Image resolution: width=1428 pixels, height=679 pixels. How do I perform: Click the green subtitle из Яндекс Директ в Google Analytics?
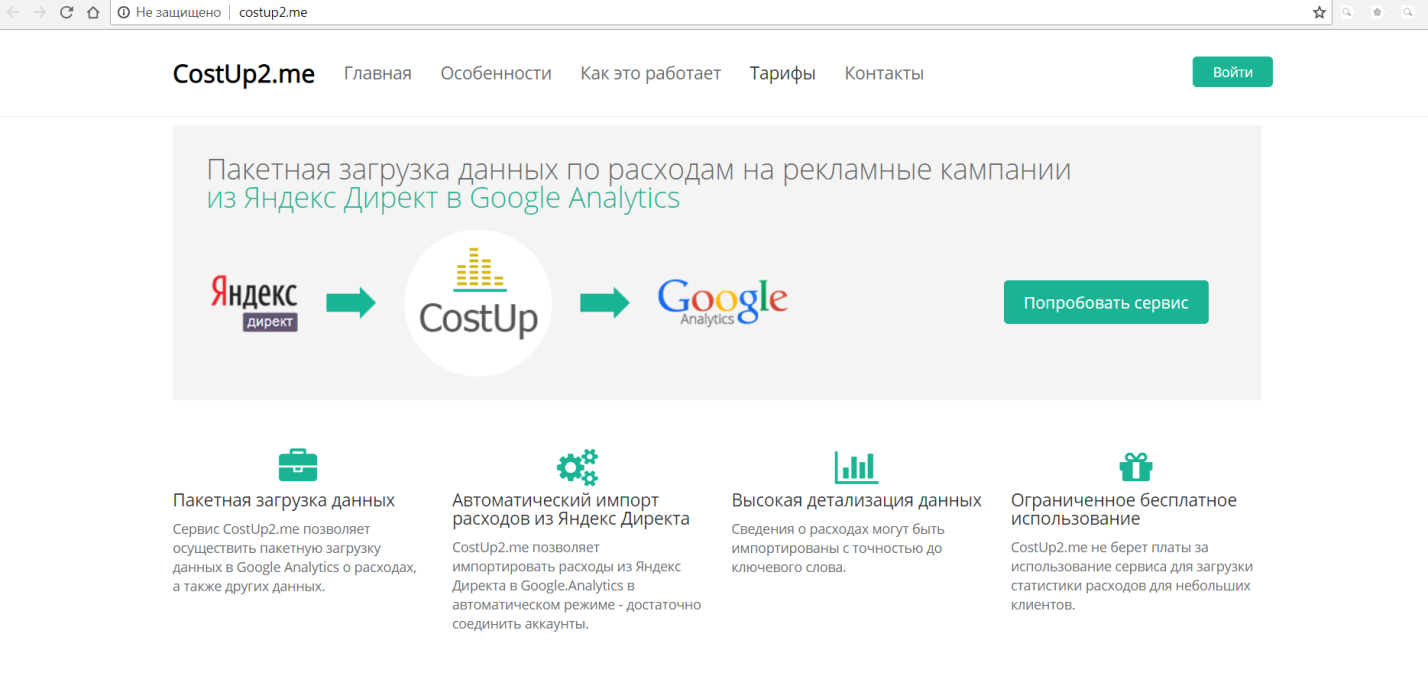[x=443, y=198]
